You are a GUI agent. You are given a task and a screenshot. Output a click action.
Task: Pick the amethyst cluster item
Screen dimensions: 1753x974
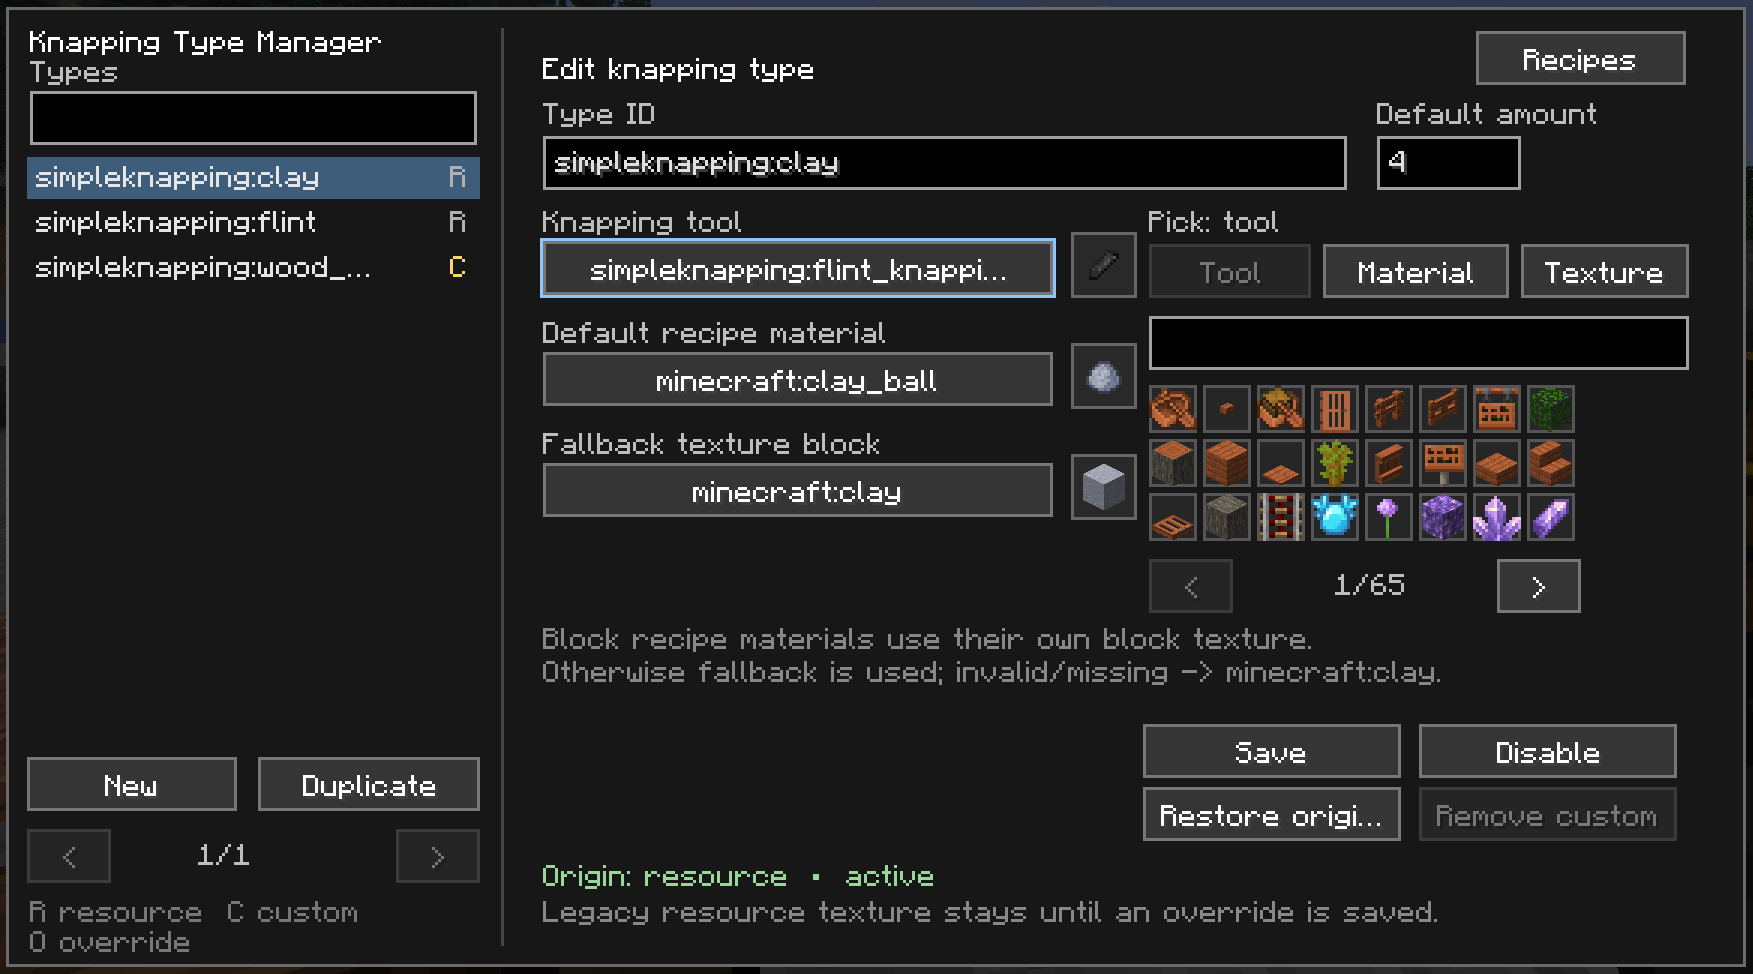(1497, 517)
